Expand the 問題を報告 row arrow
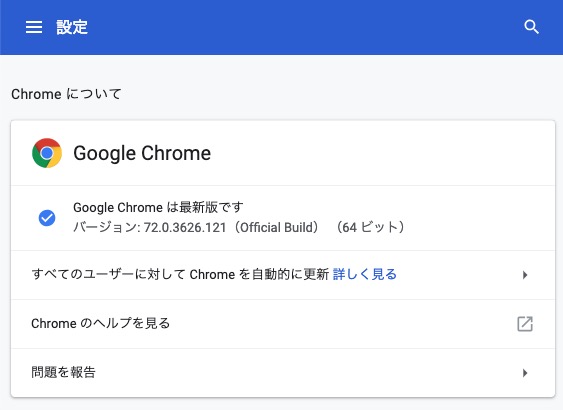 tap(525, 373)
